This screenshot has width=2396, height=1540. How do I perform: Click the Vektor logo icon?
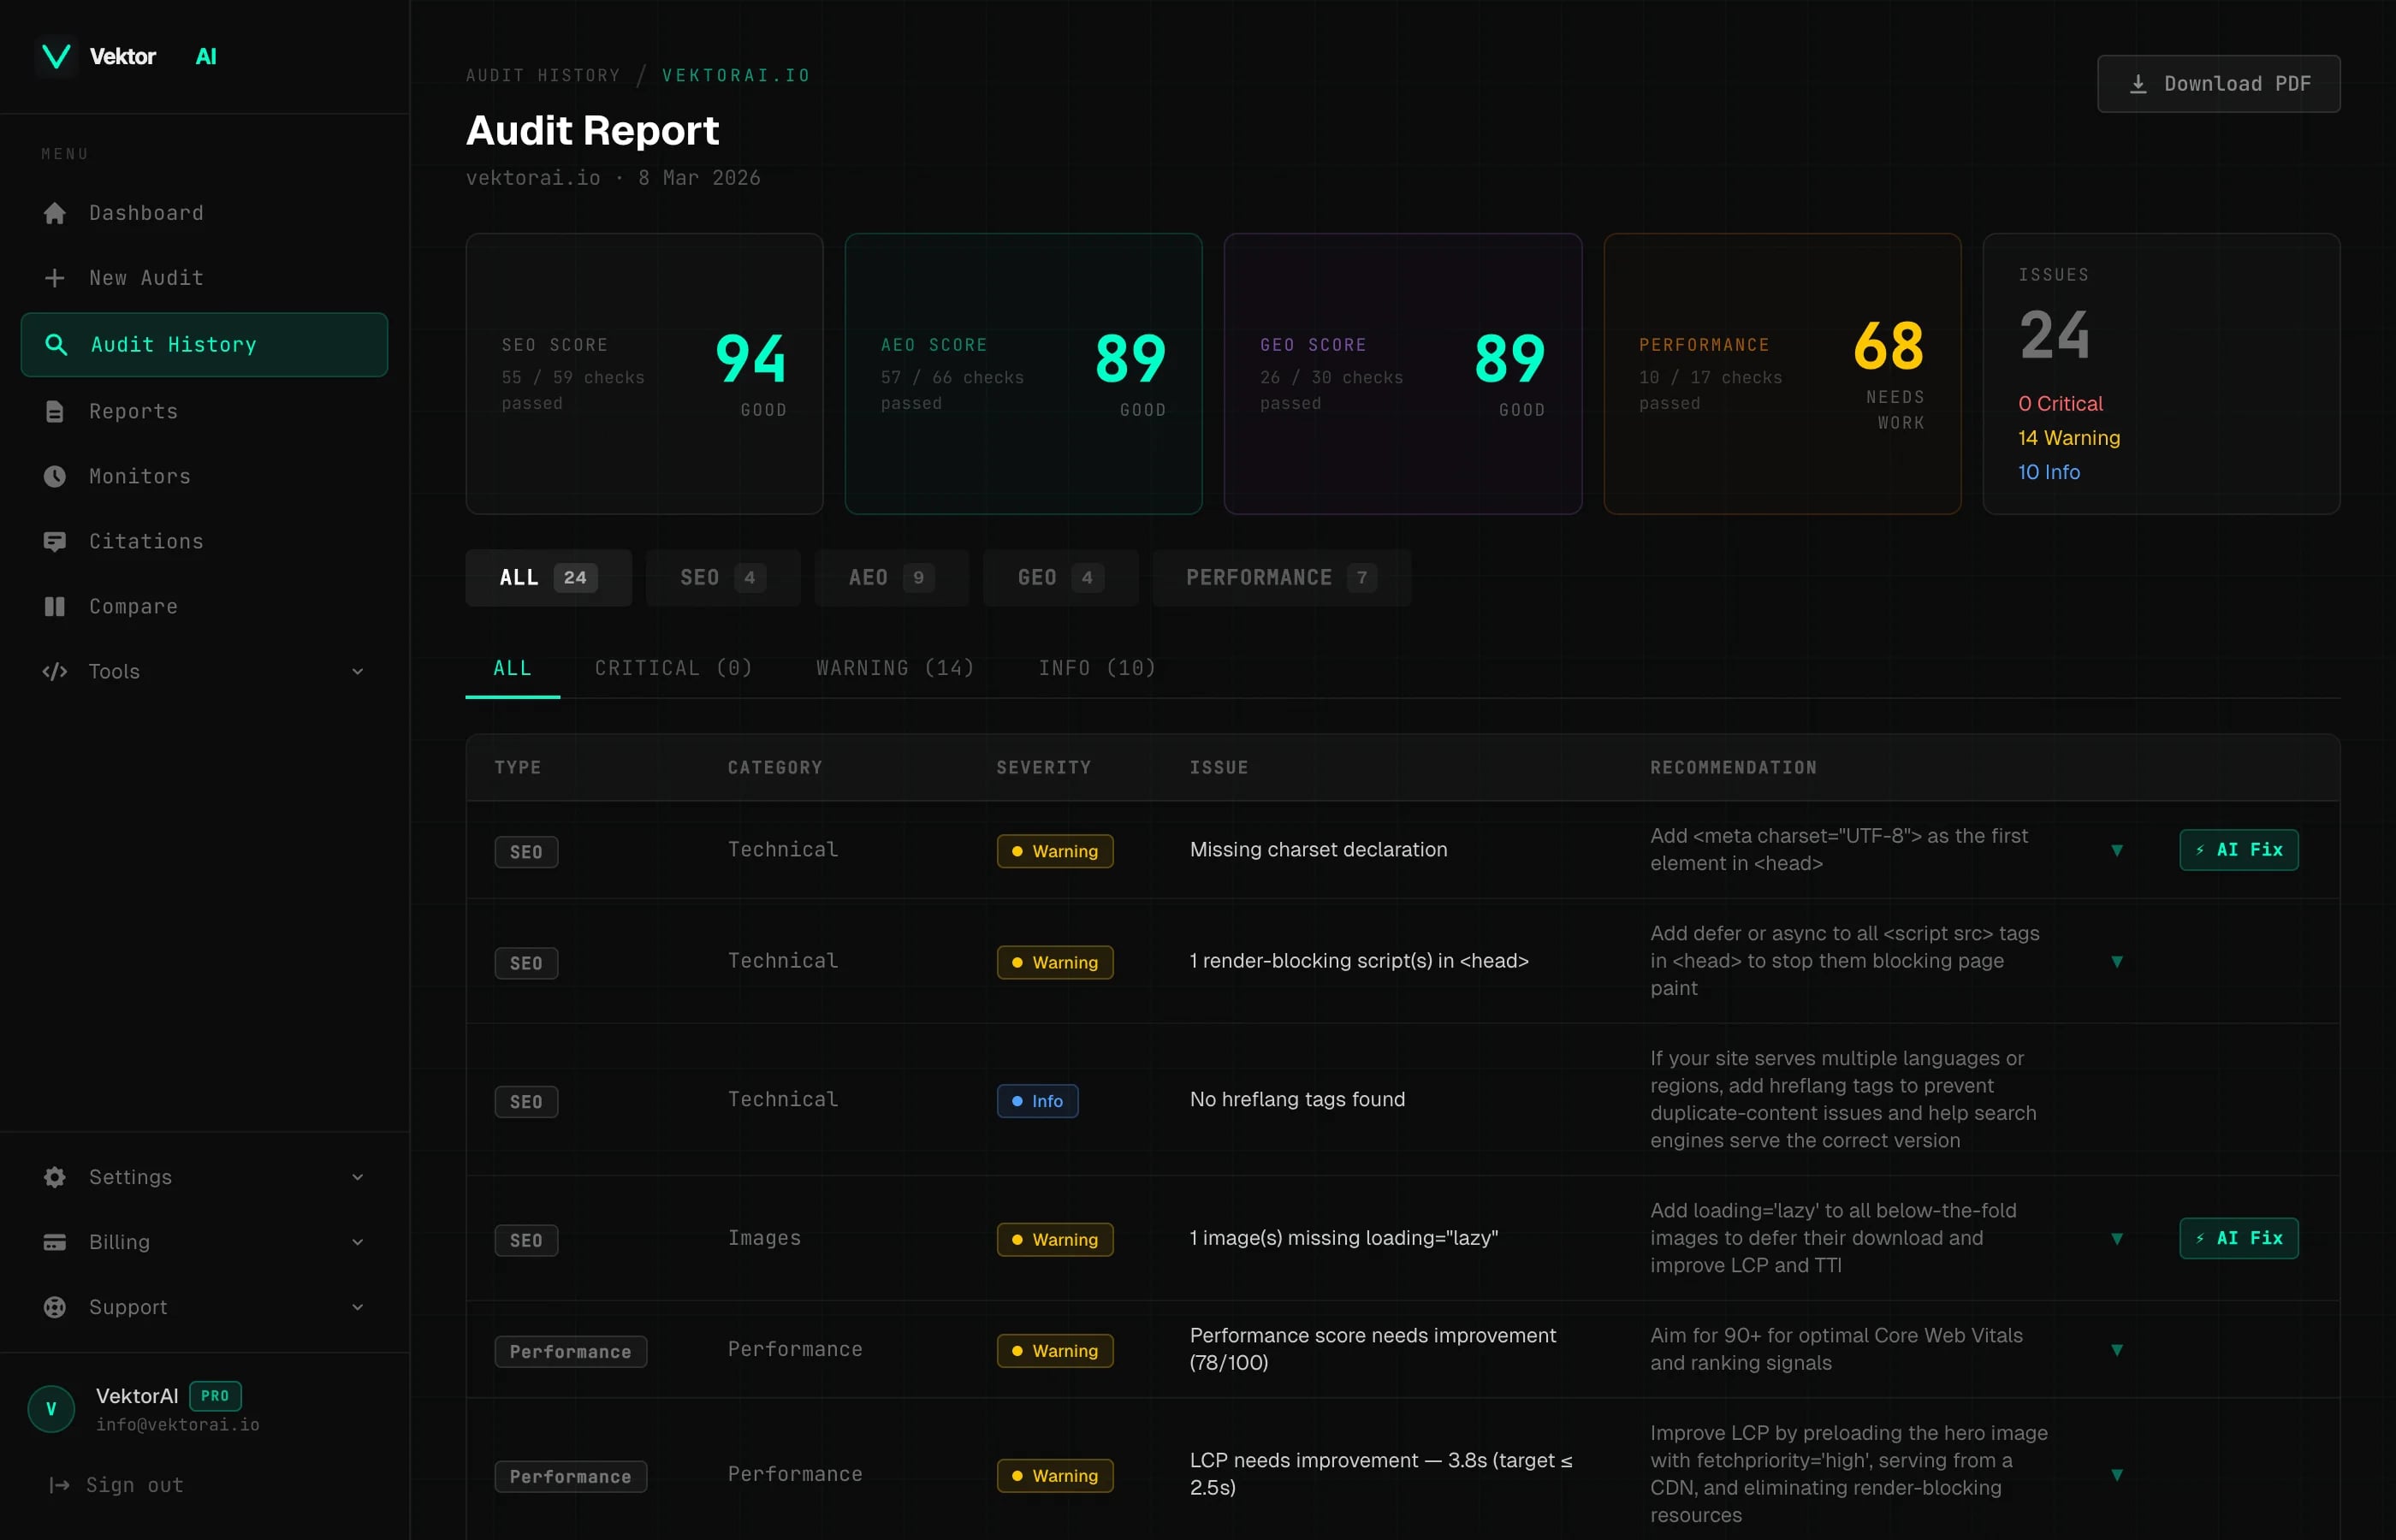click(55, 56)
